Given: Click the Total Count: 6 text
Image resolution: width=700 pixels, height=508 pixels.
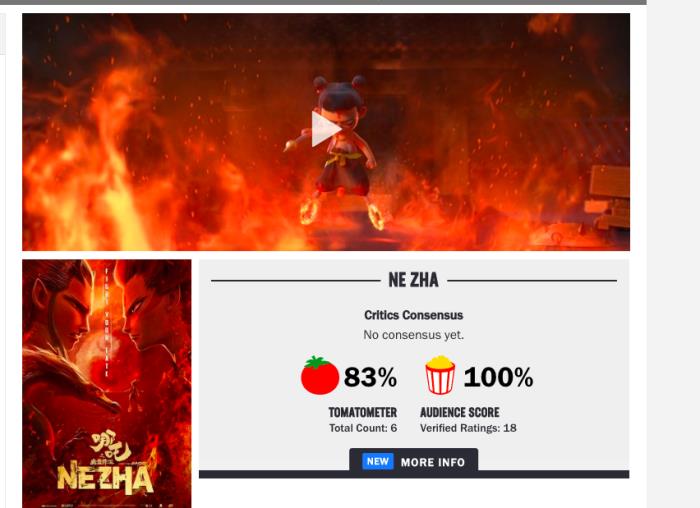Looking at the screenshot, I should click(363, 428).
